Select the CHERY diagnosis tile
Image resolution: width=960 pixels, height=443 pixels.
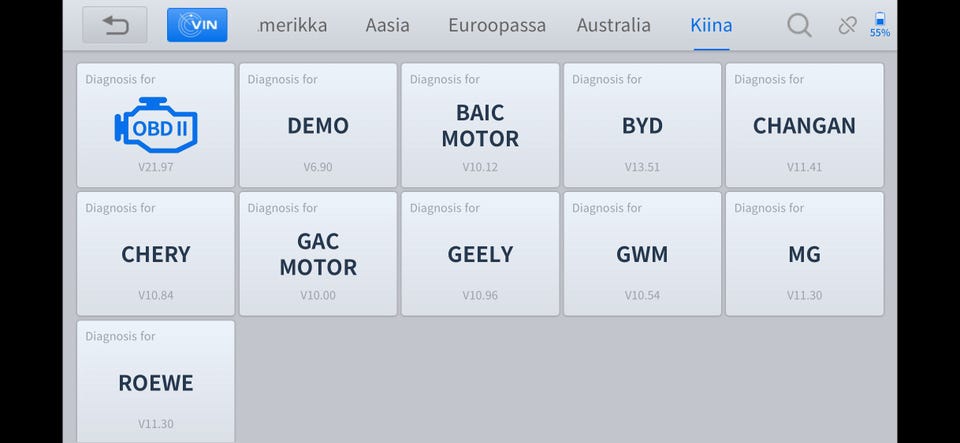pyautogui.click(x=156, y=254)
